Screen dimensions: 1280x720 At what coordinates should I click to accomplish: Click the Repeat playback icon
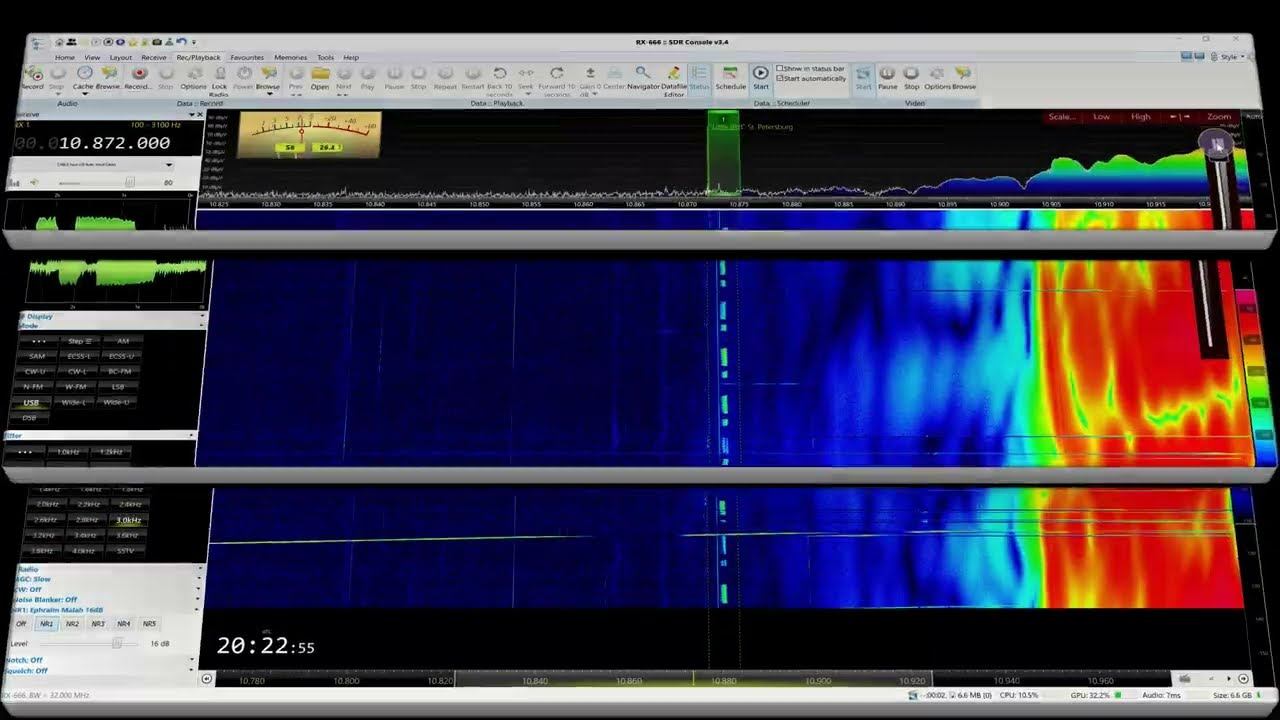click(445, 73)
